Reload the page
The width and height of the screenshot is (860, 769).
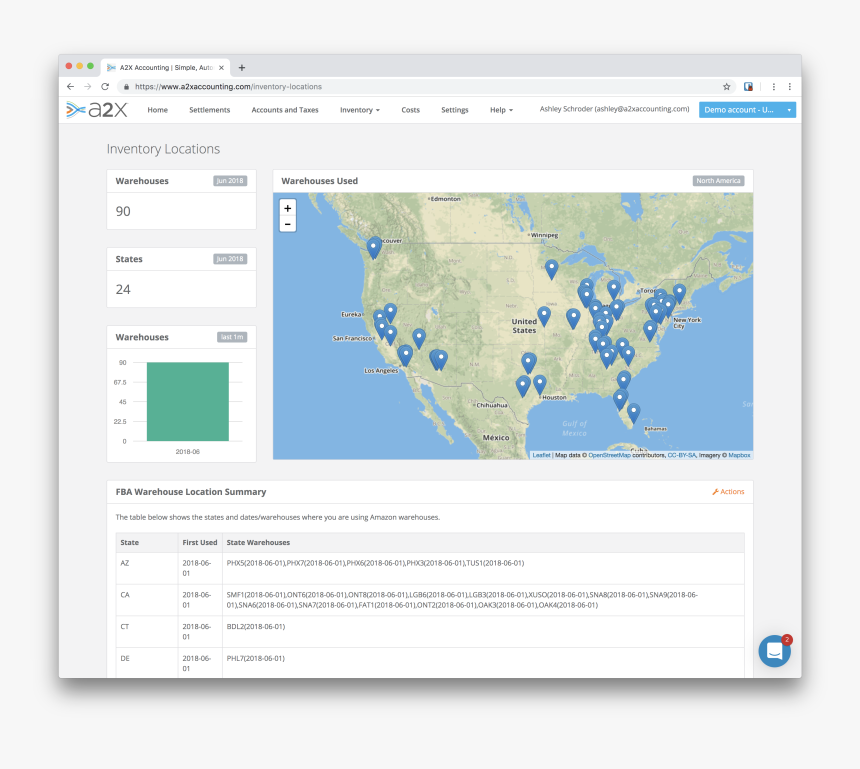point(105,87)
